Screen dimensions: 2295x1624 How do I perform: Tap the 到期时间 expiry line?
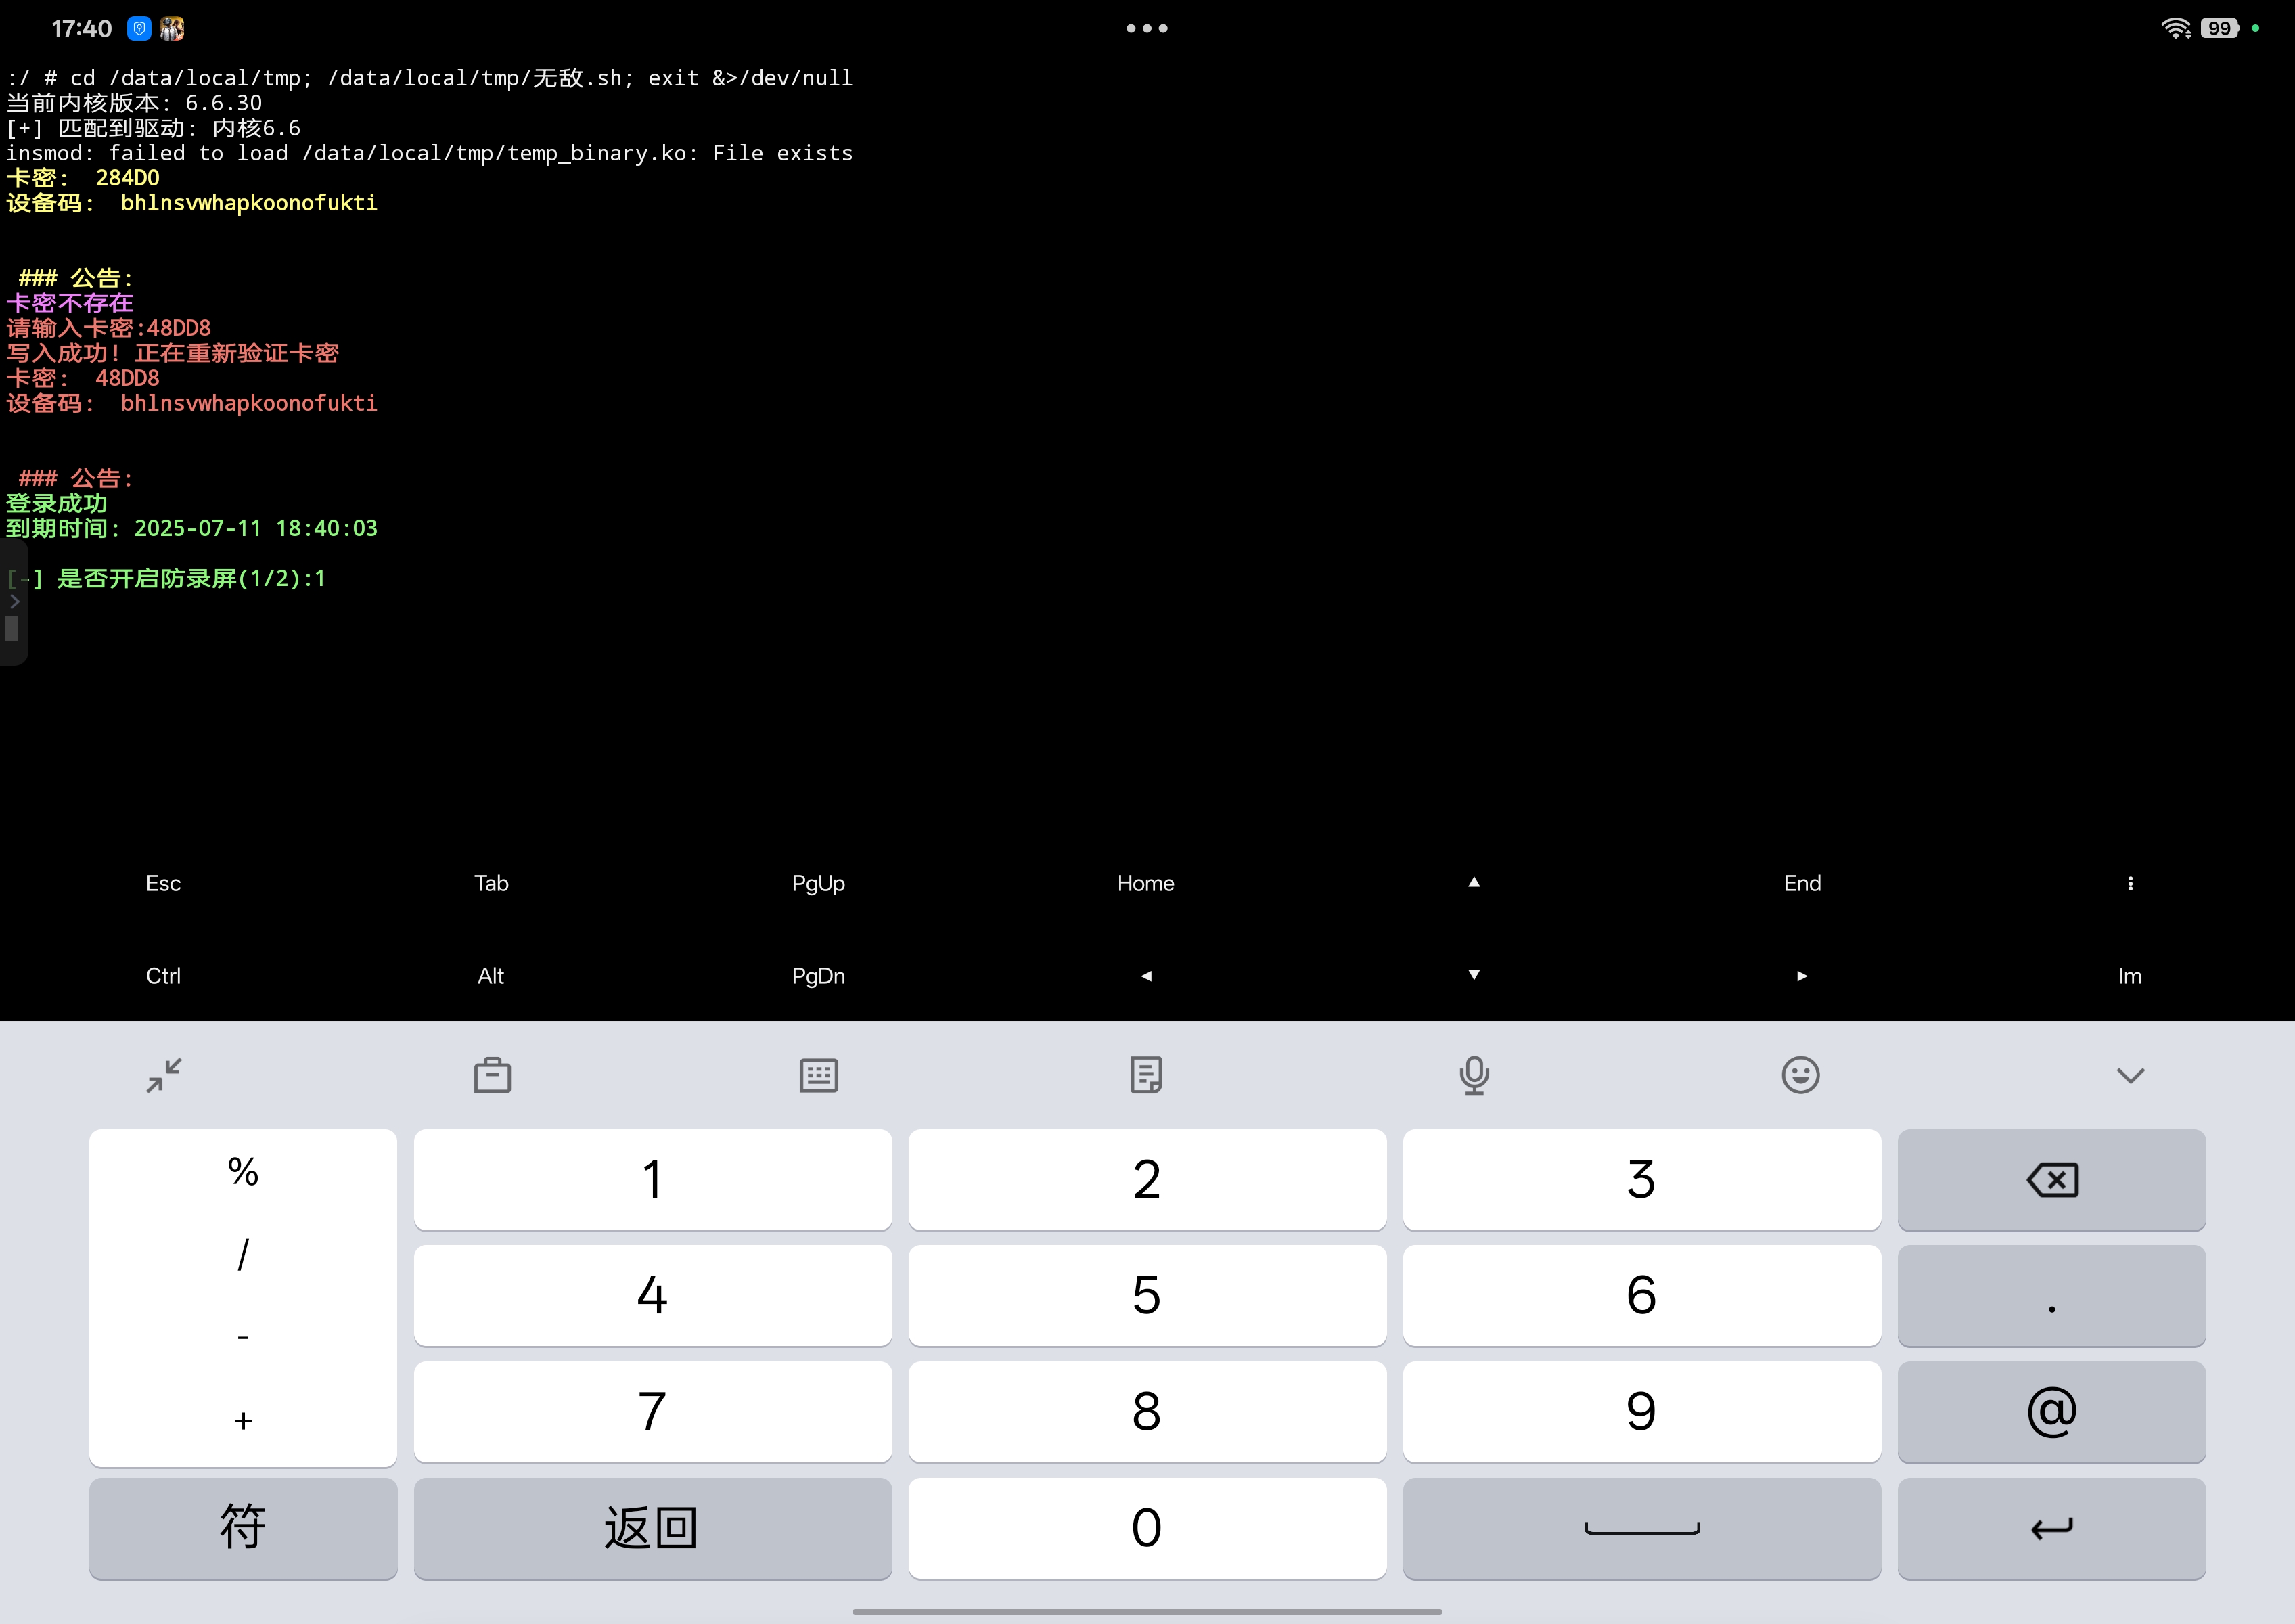192,529
